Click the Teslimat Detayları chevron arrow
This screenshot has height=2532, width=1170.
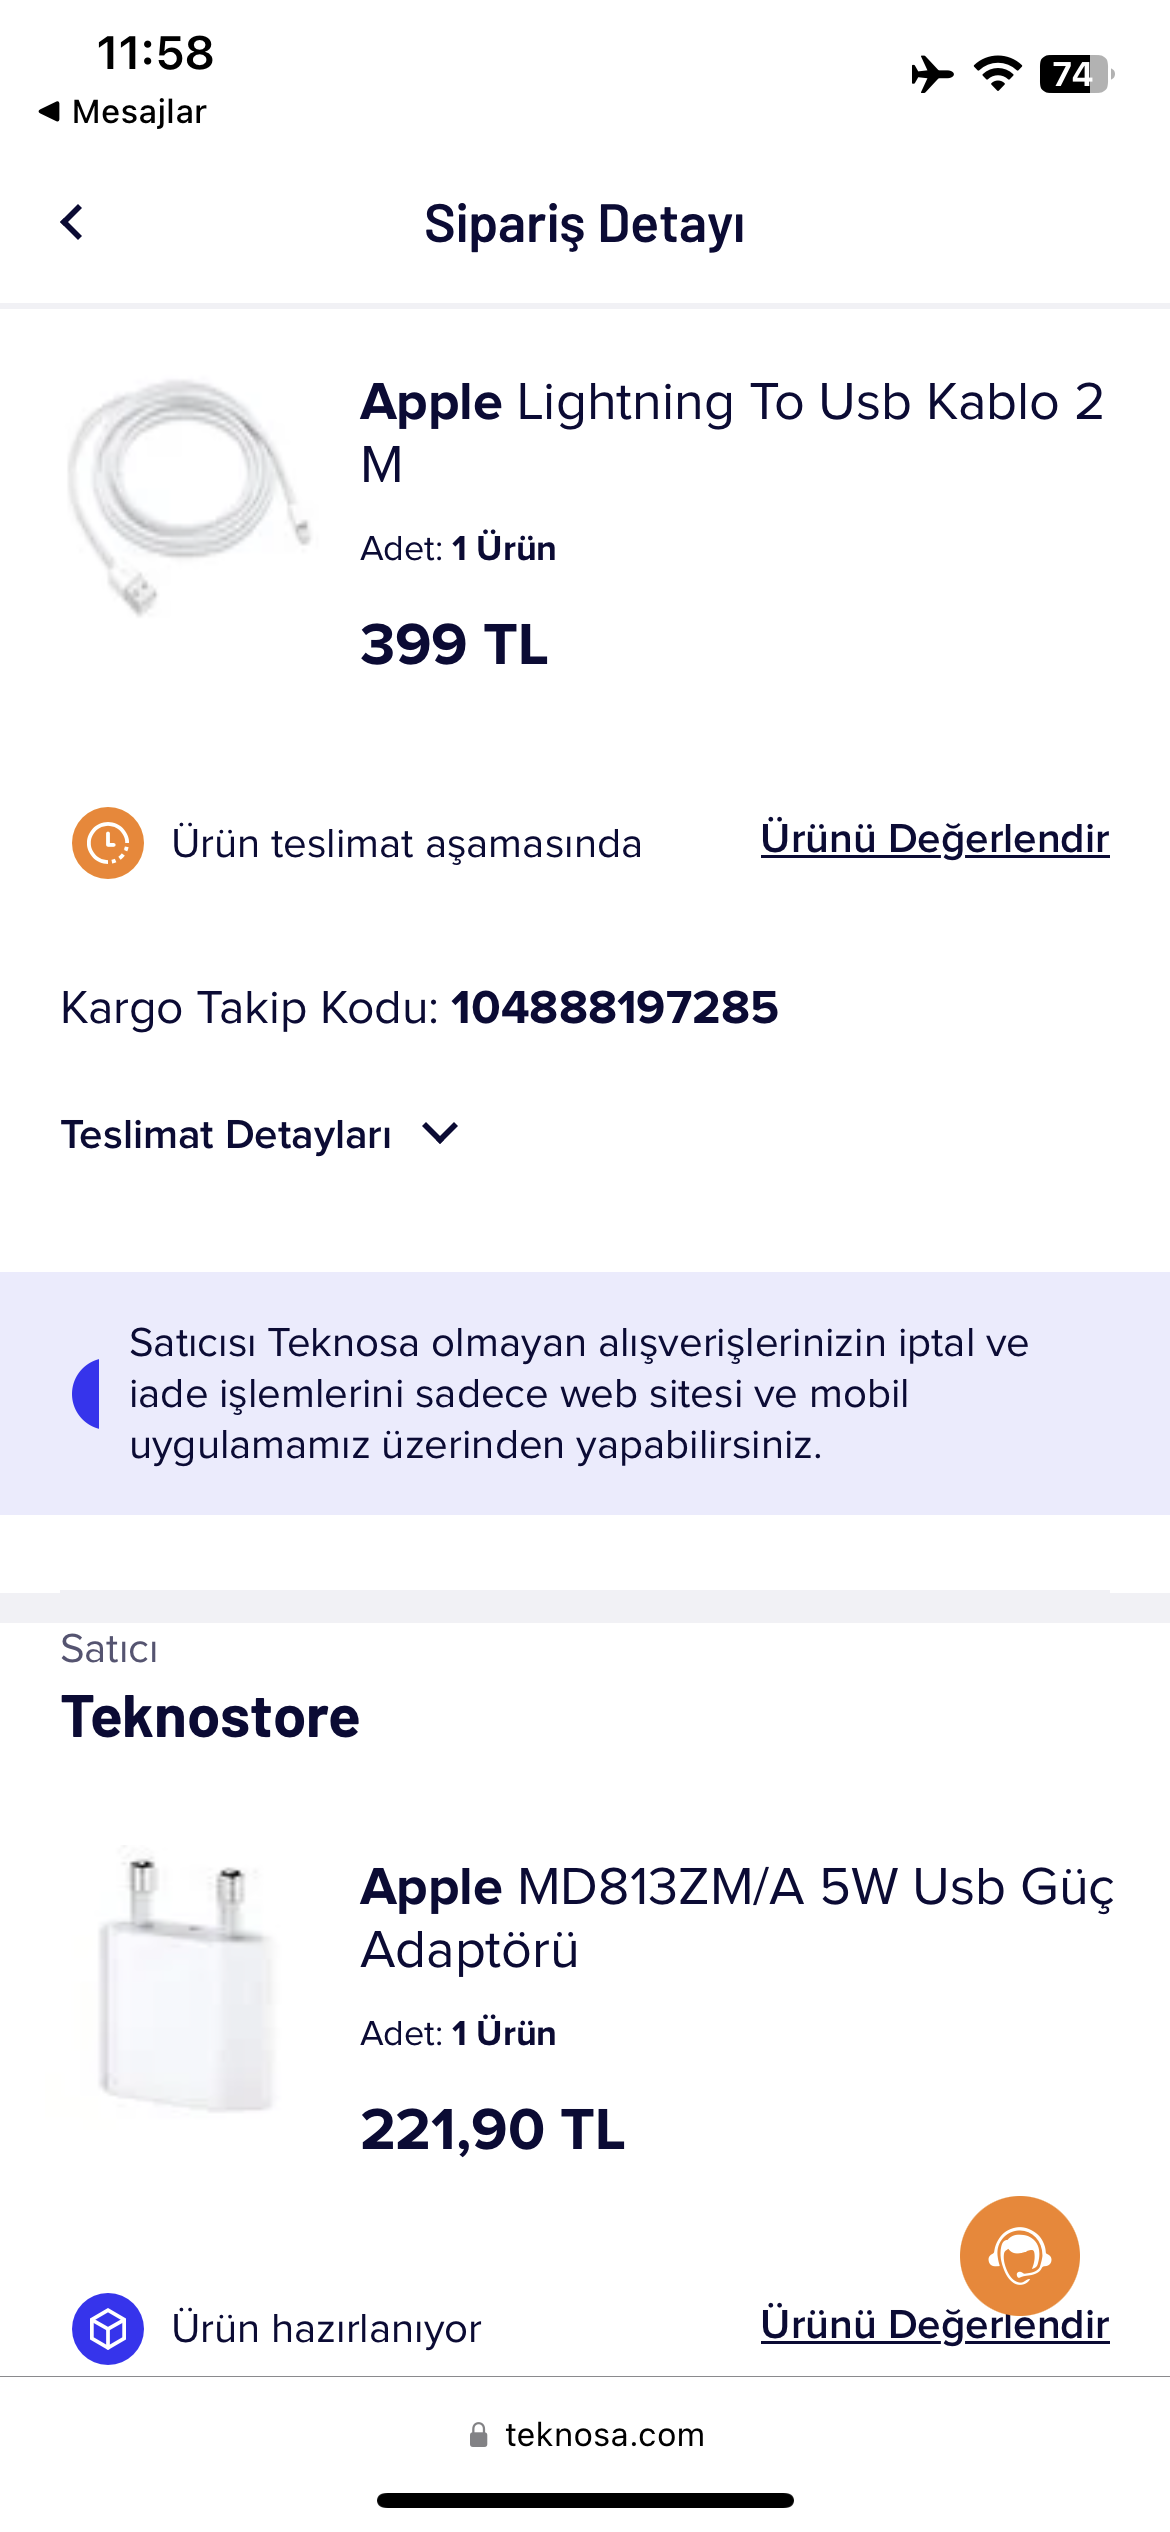440,1133
